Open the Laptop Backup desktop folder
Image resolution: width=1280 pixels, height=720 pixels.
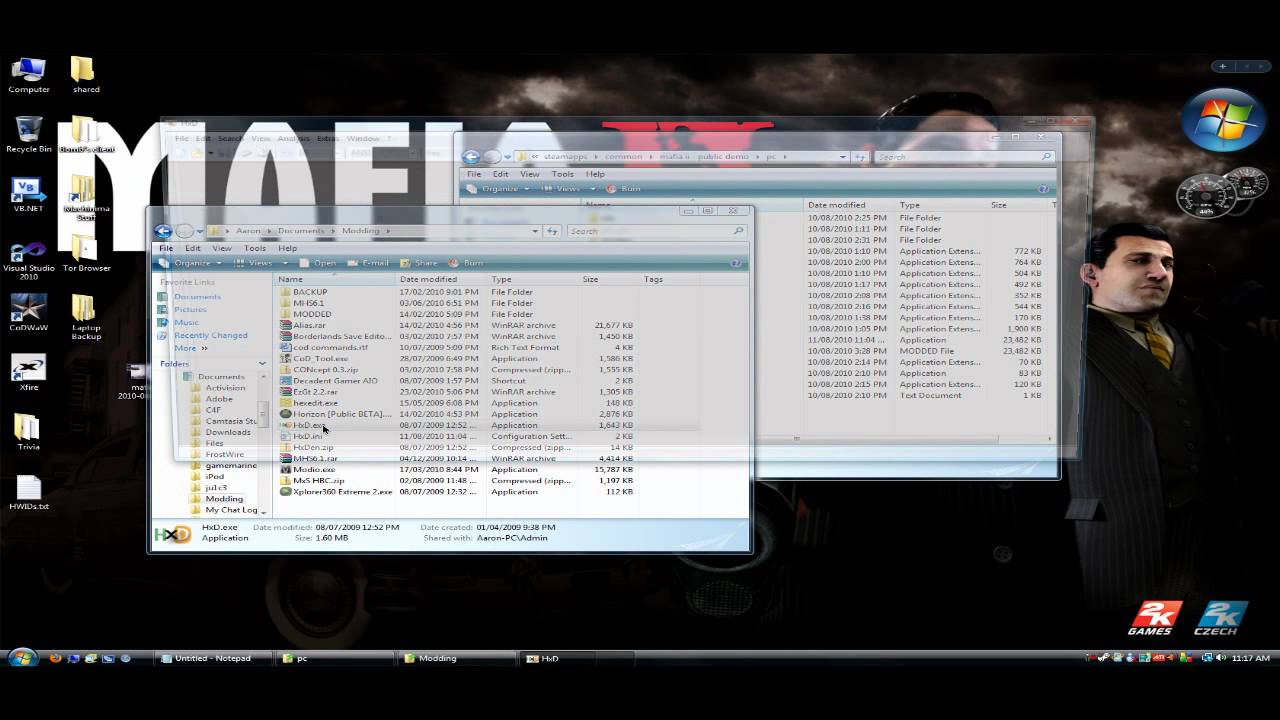(86, 318)
